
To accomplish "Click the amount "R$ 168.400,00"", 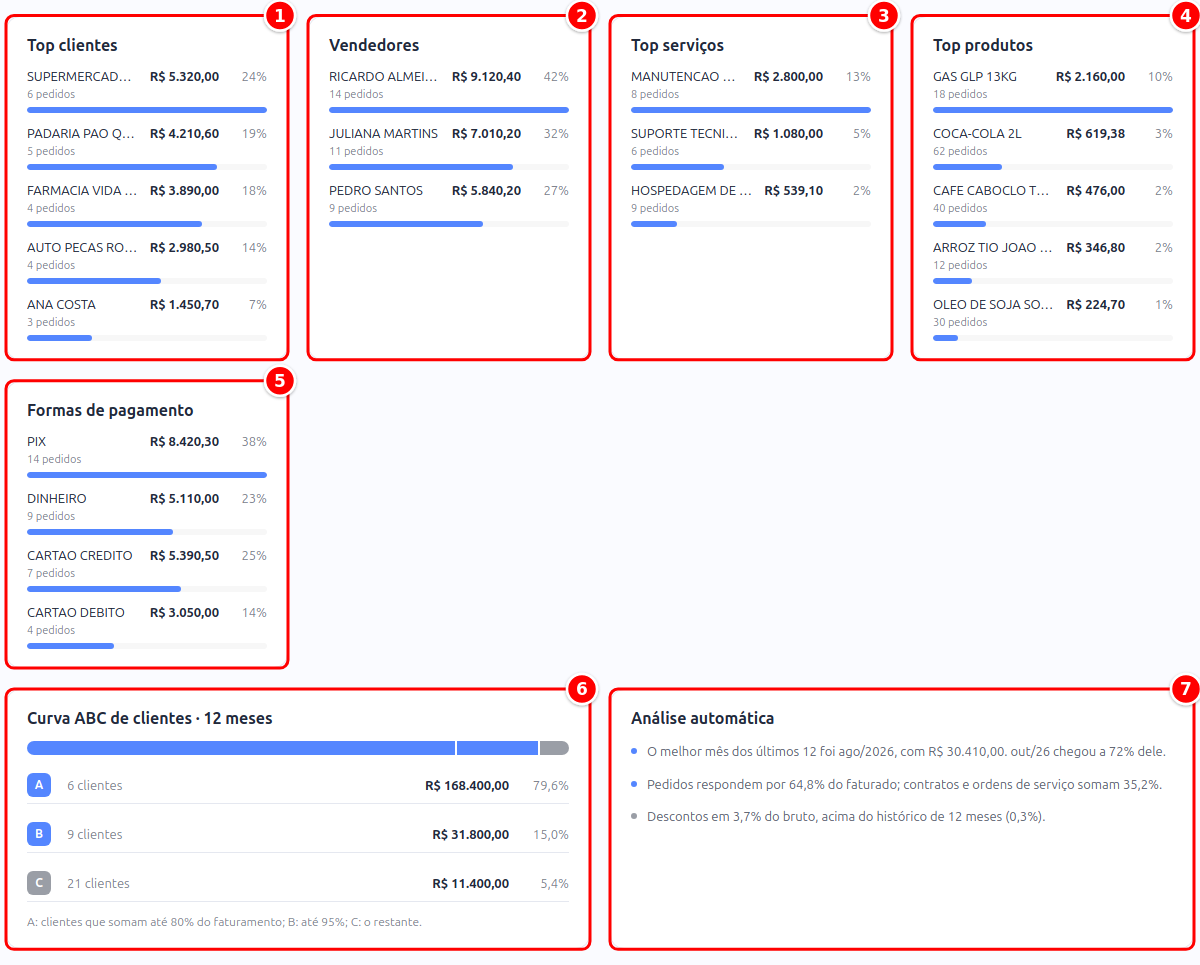I will (467, 786).
